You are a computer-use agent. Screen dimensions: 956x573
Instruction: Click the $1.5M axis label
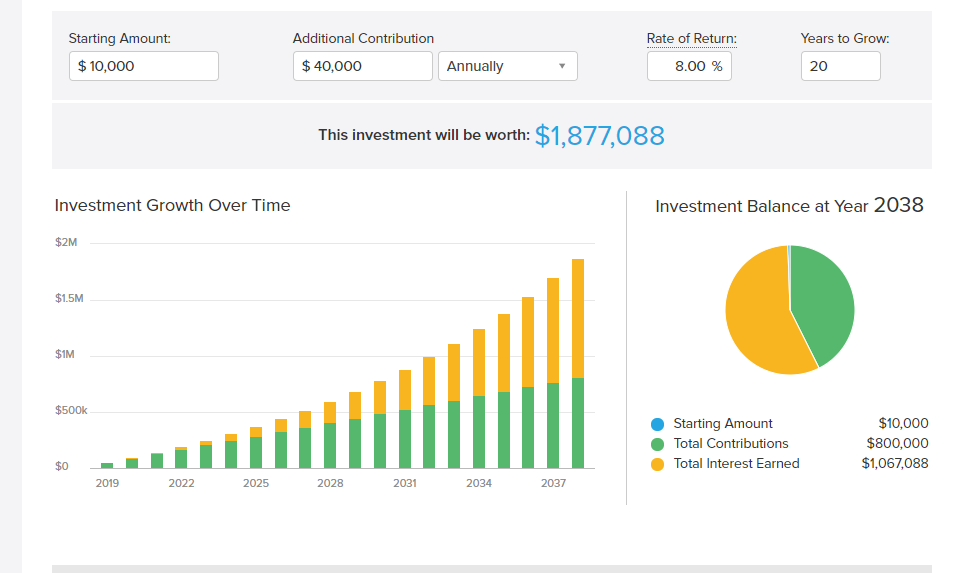69,299
